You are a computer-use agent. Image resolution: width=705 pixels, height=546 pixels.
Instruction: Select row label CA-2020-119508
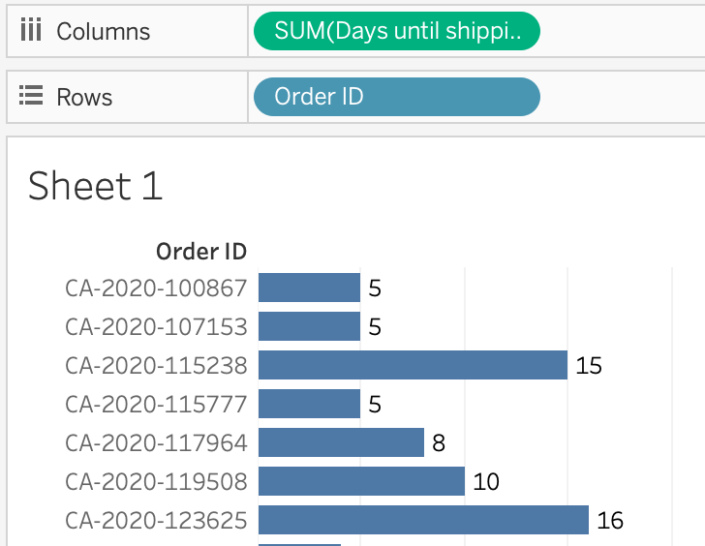pyautogui.click(x=156, y=481)
